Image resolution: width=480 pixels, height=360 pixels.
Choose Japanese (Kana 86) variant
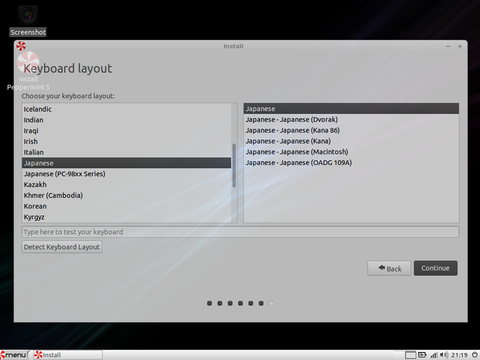pyautogui.click(x=351, y=130)
